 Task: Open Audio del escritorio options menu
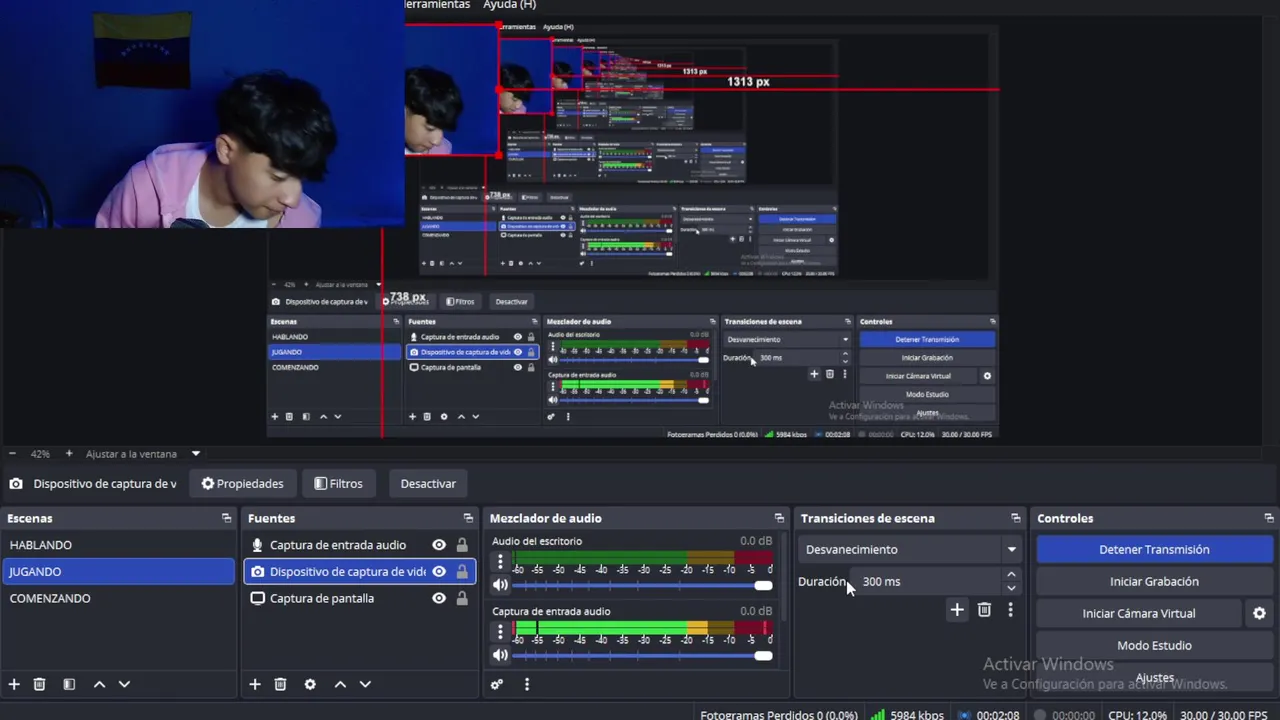(x=501, y=562)
